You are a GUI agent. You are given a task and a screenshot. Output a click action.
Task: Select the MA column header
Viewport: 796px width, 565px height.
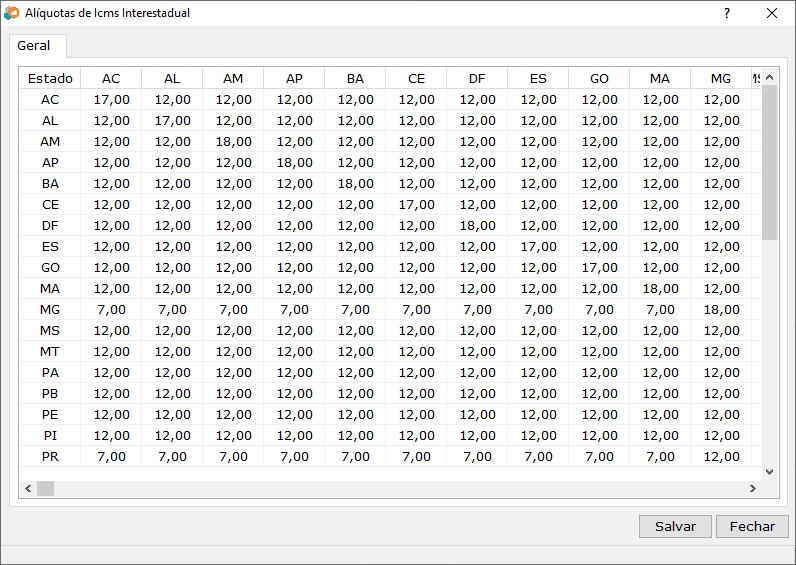(x=660, y=79)
